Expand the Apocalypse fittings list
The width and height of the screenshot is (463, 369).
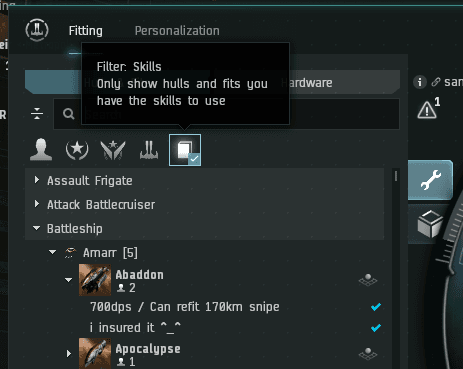pyautogui.click(x=69, y=353)
